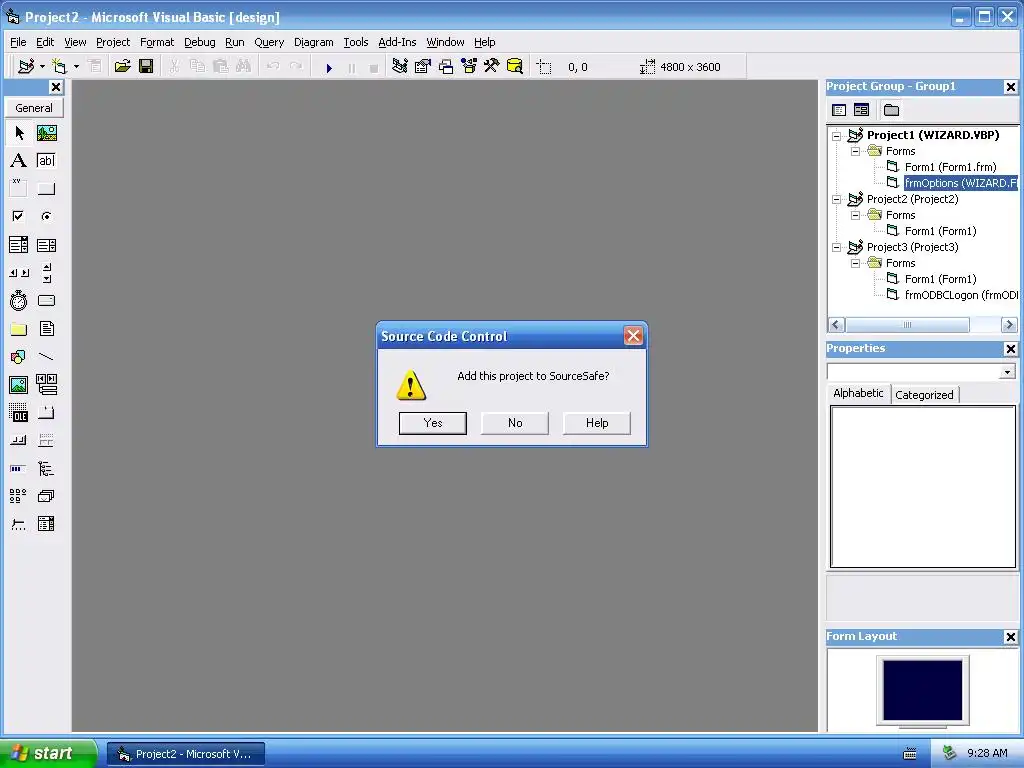Open the Object Browser toolbar icon
The image size is (1024, 768).
click(469, 67)
